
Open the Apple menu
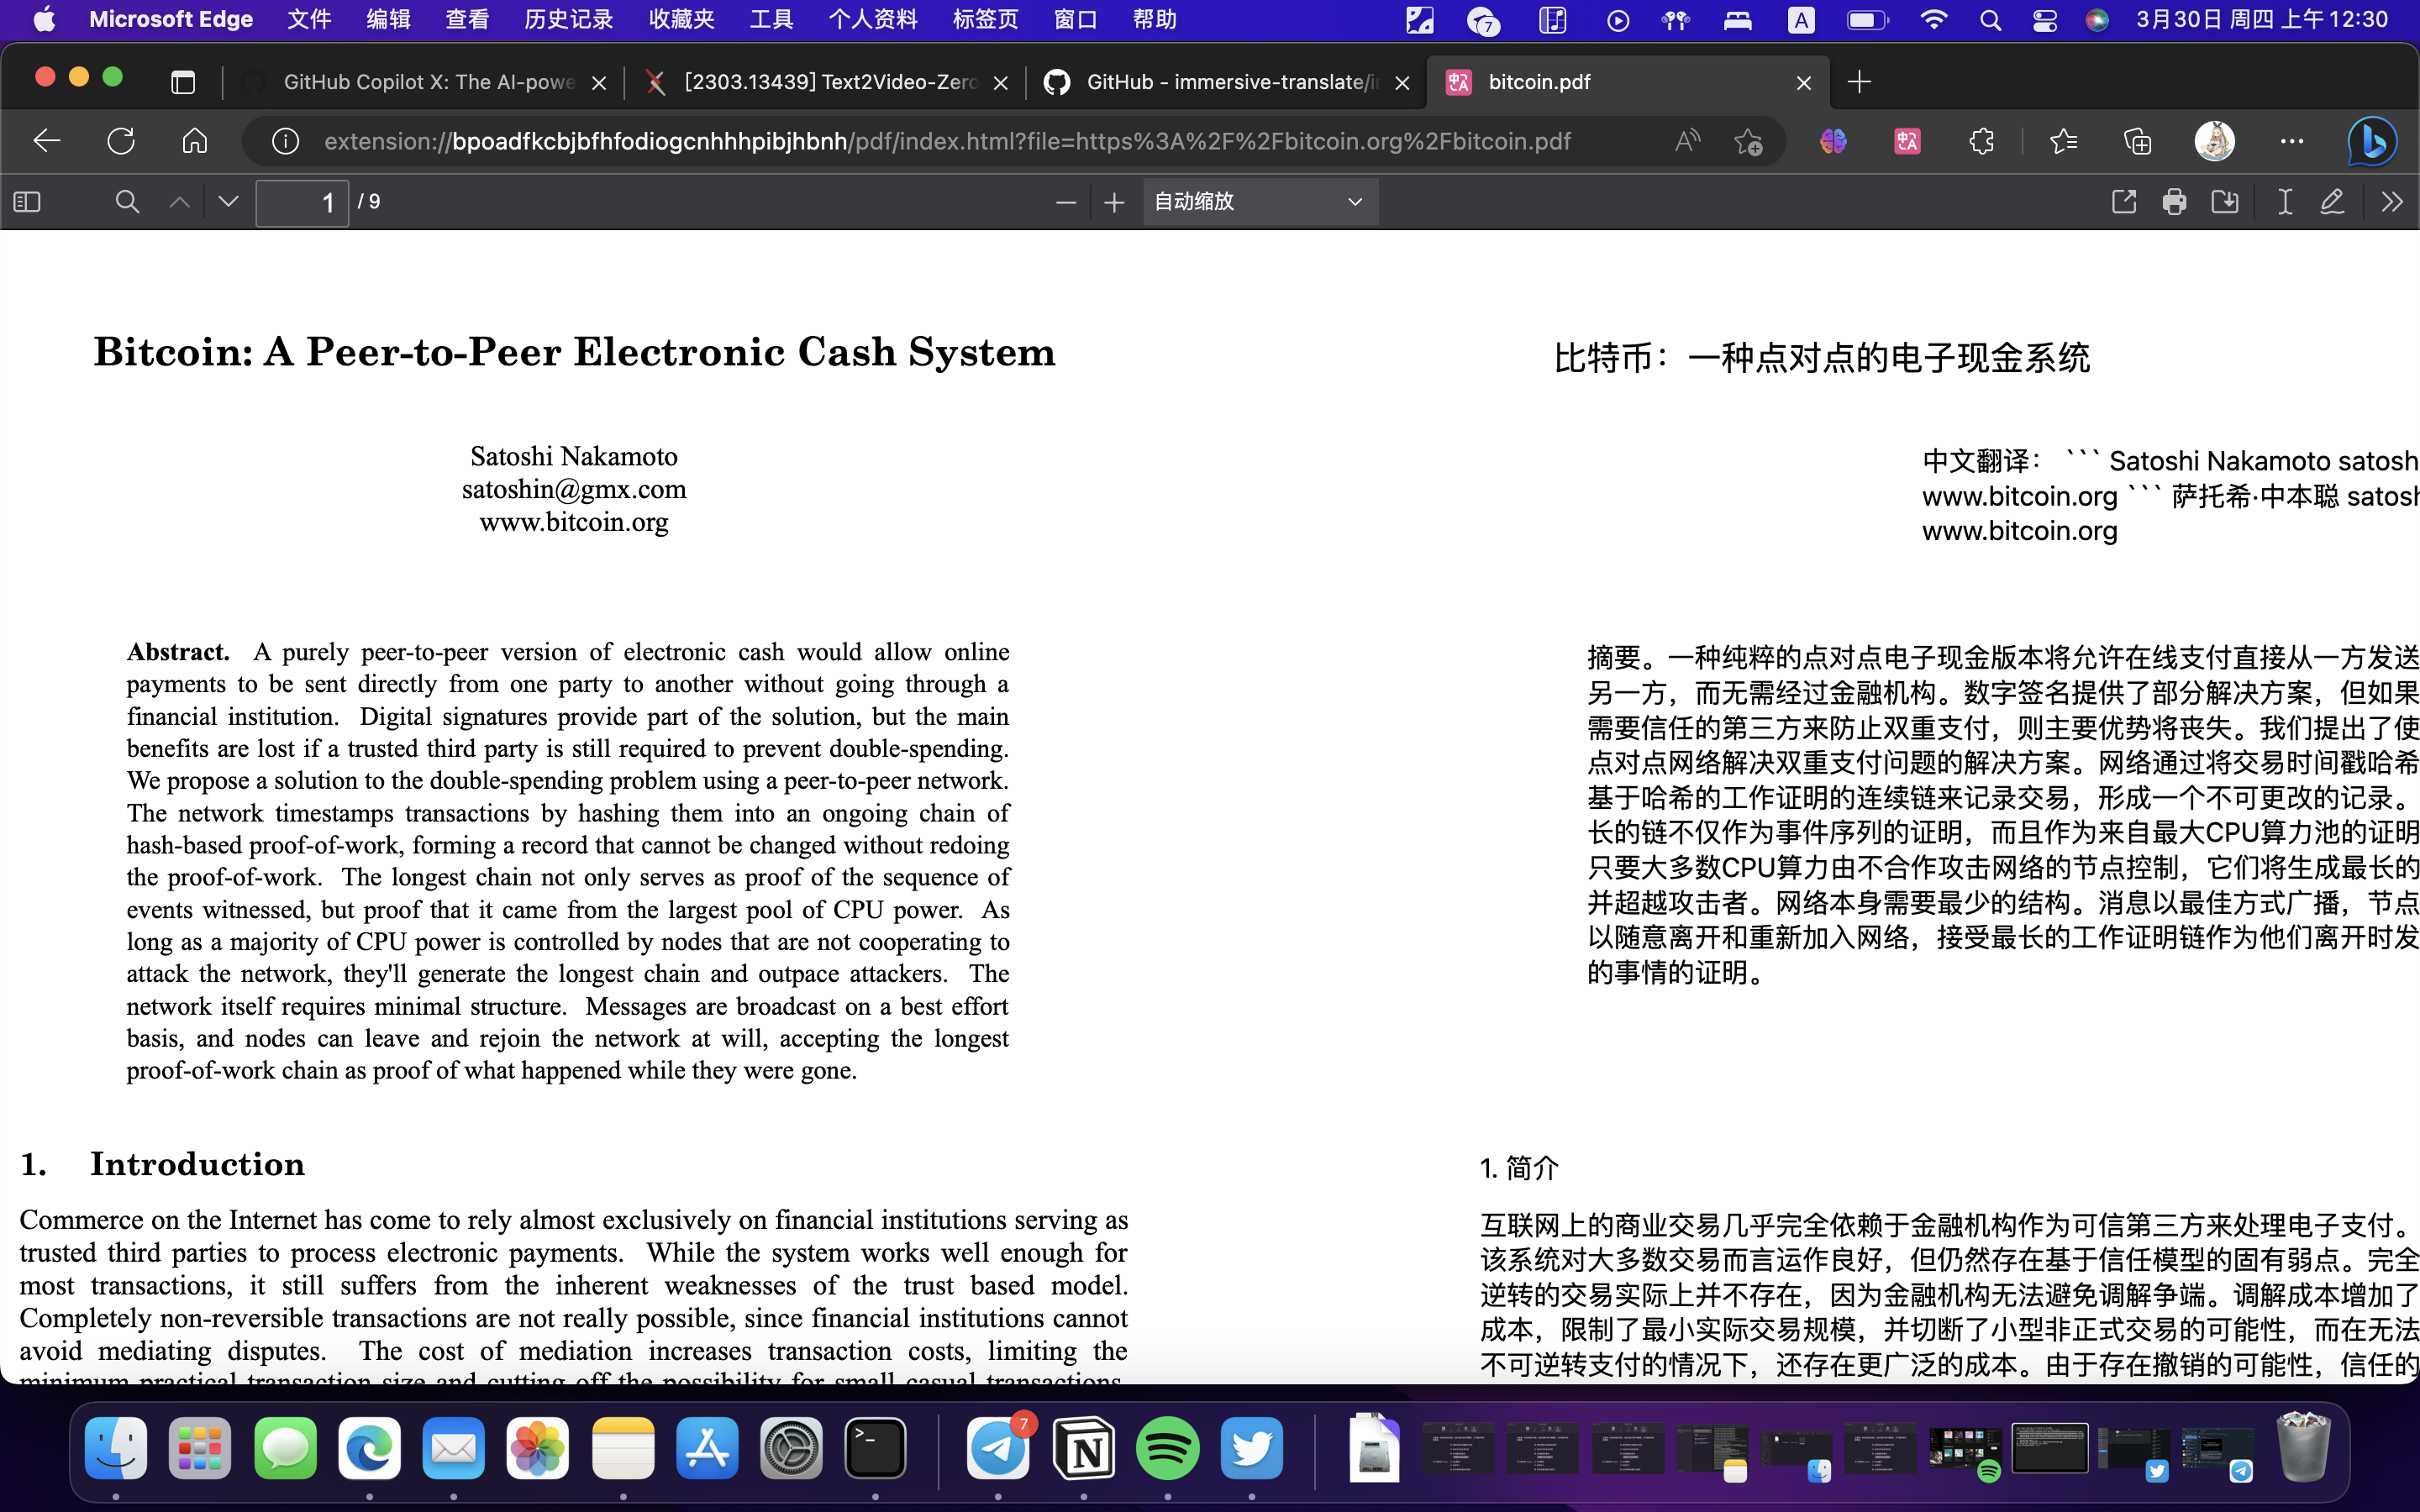44,19
